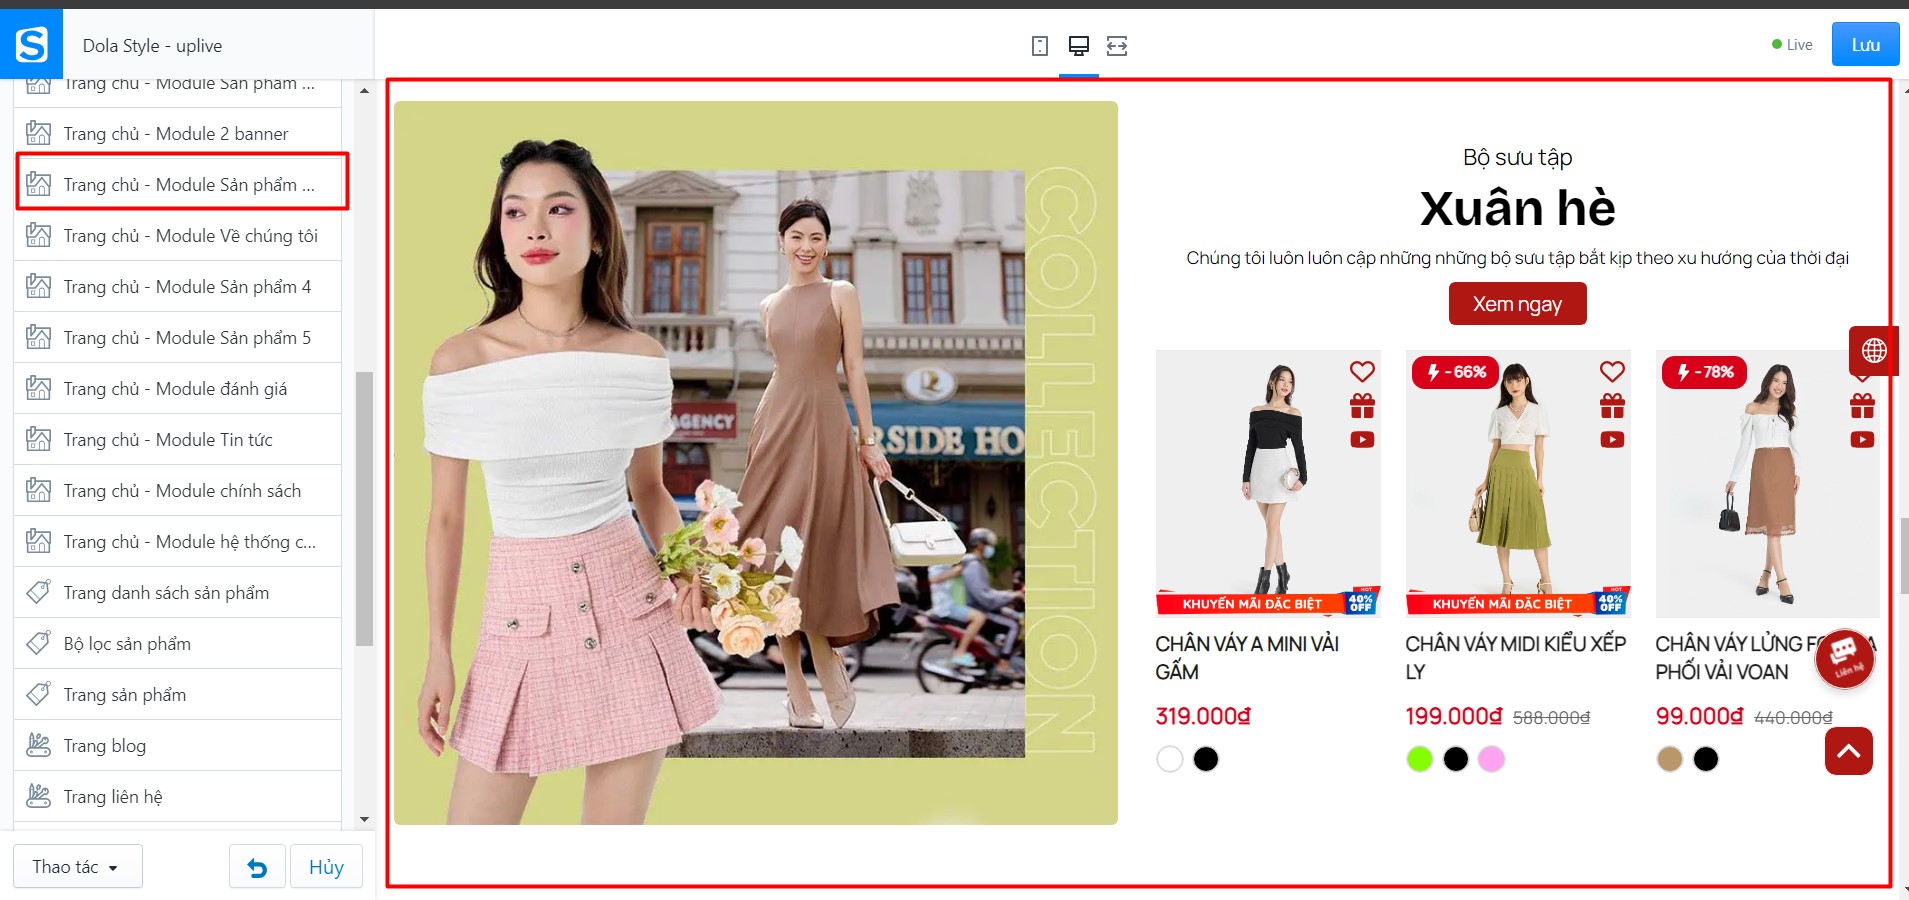Open Trang blog settings
1909x900 pixels.
coord(178,746)
